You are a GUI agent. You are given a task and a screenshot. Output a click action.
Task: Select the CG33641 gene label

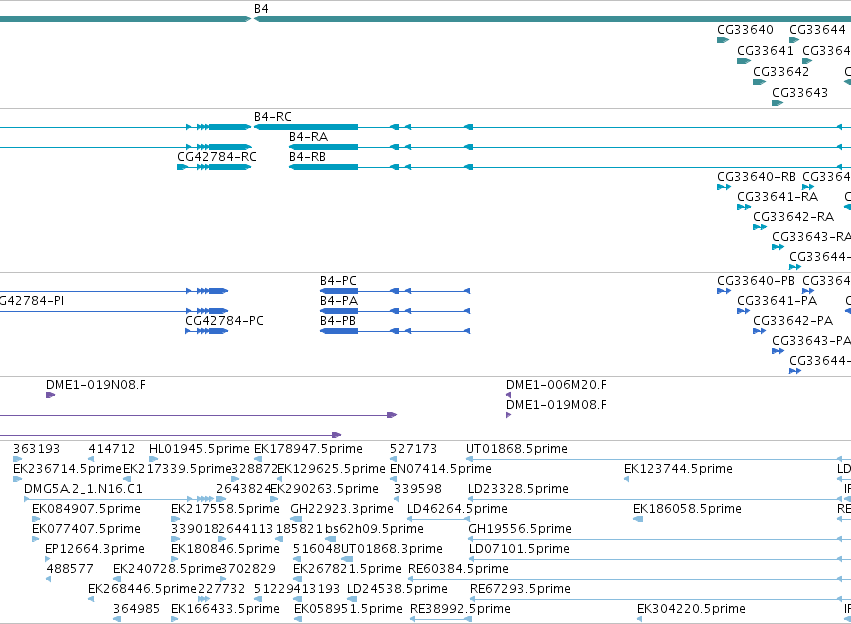765,51
